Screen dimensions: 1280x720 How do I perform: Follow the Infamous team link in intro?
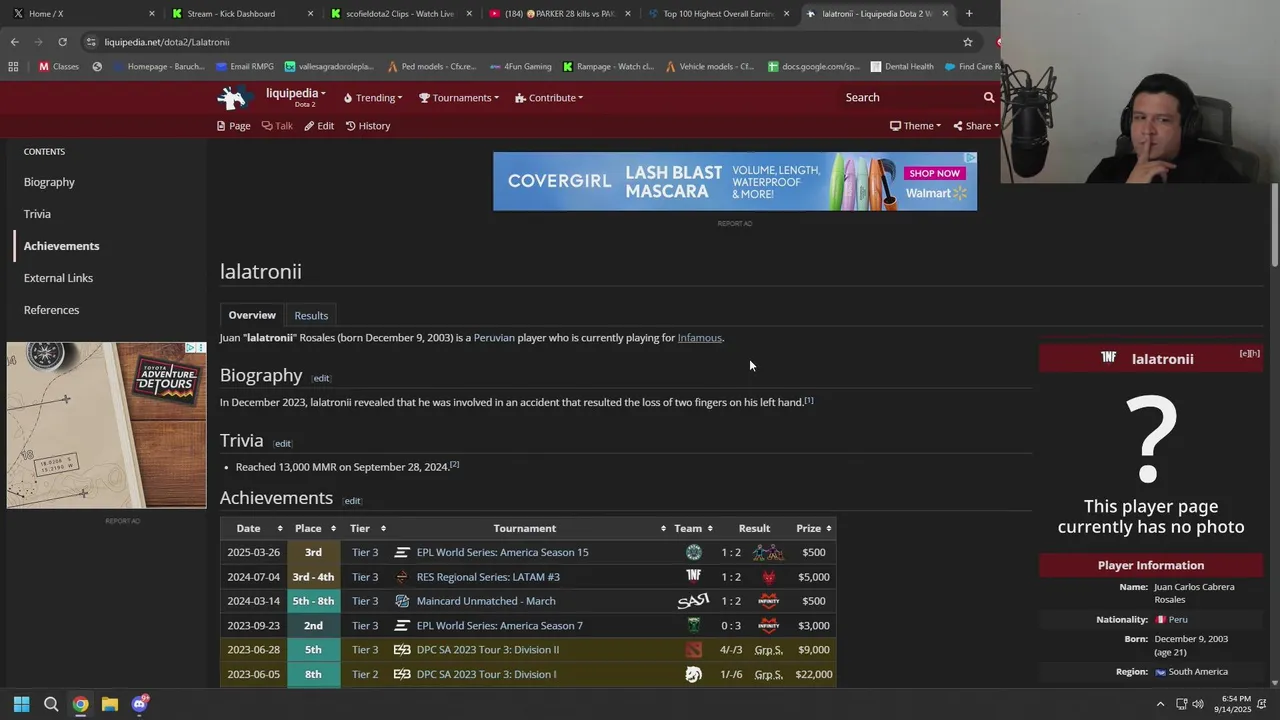699,338
